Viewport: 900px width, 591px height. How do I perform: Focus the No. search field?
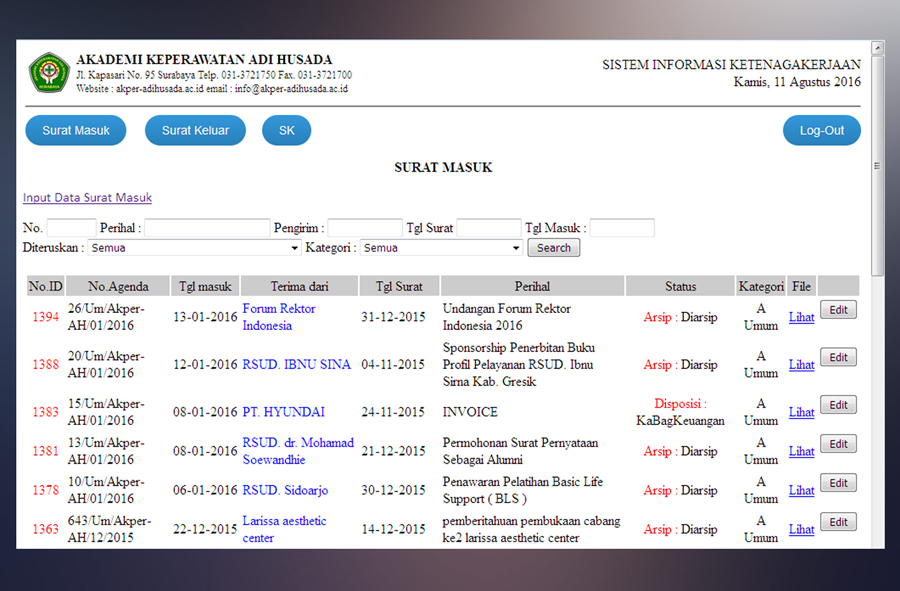point(71,228)
